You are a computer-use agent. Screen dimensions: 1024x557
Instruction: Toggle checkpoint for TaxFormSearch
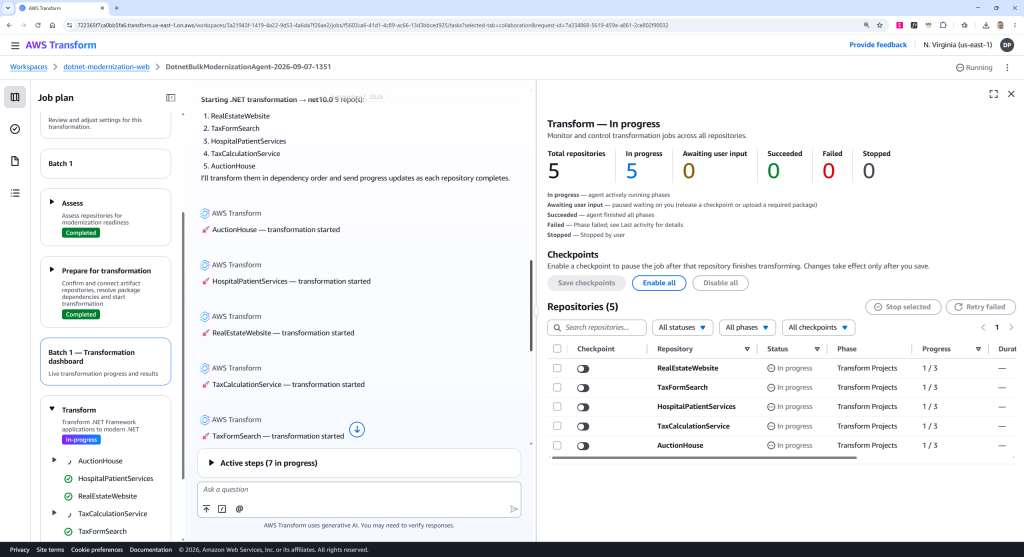(x=583, y=388)
